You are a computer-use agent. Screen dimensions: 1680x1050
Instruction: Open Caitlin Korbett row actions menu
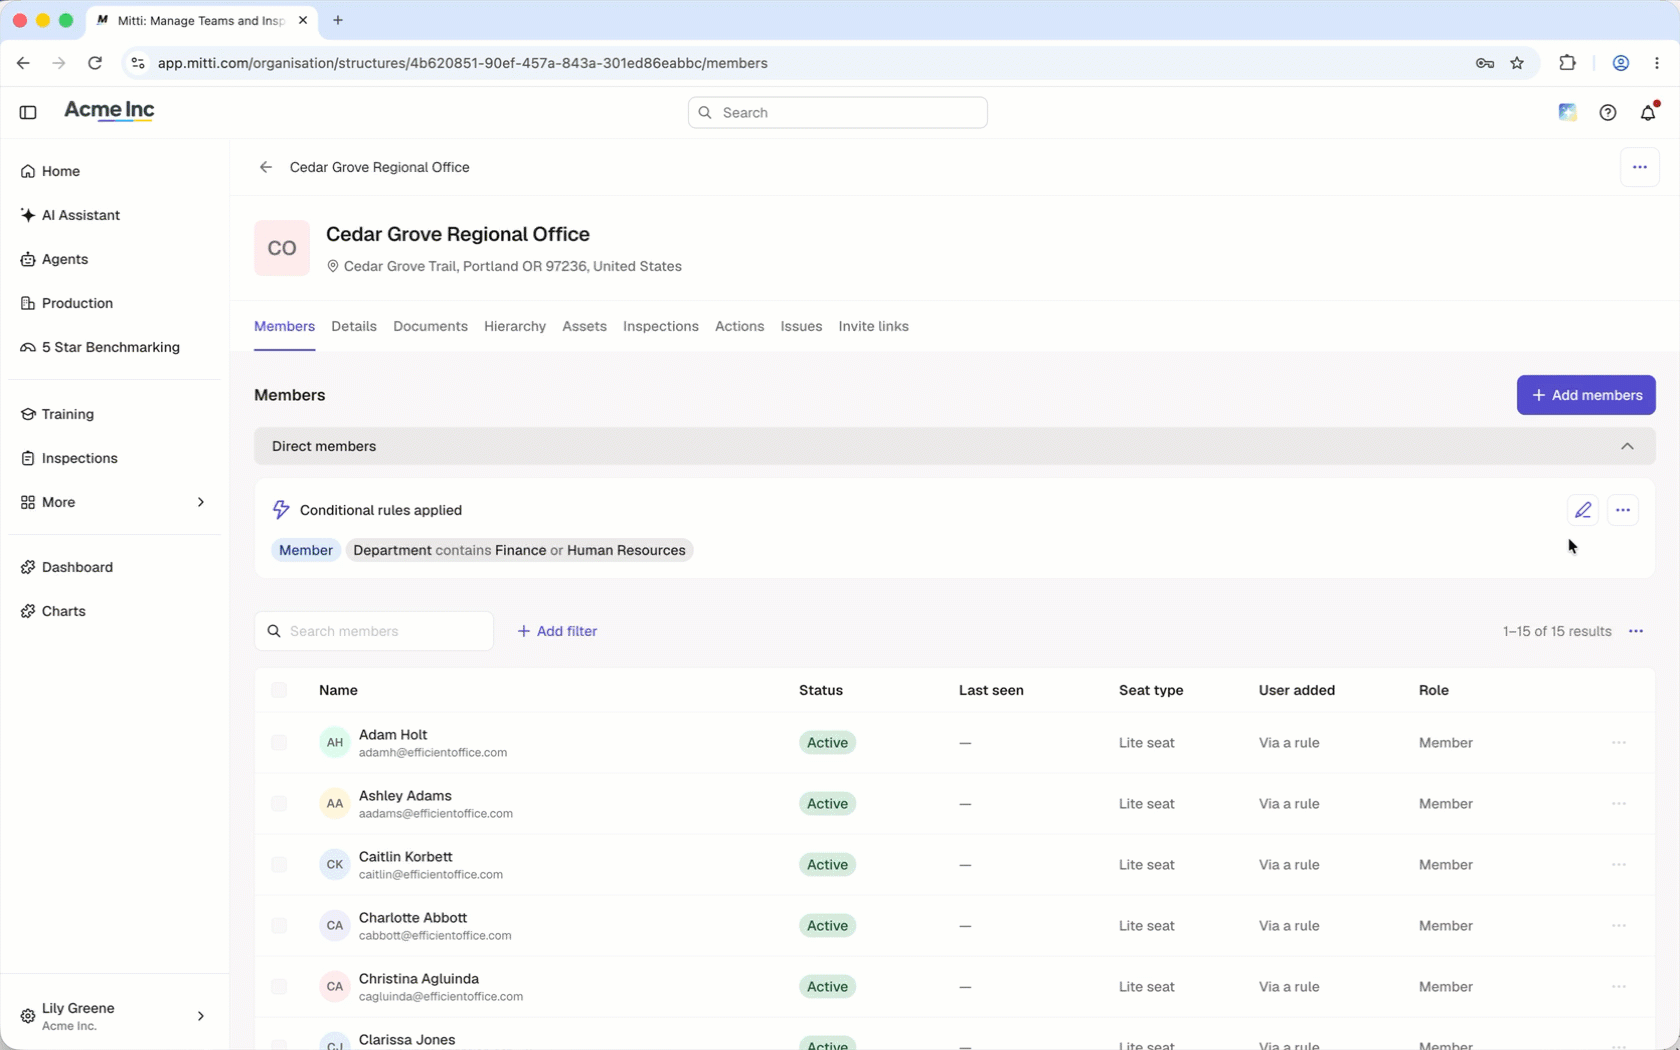pos(1618,864)
